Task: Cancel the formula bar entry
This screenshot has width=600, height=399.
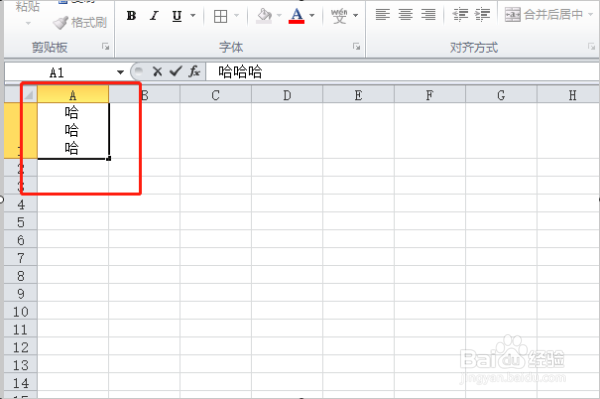Action: pos(157,72)
